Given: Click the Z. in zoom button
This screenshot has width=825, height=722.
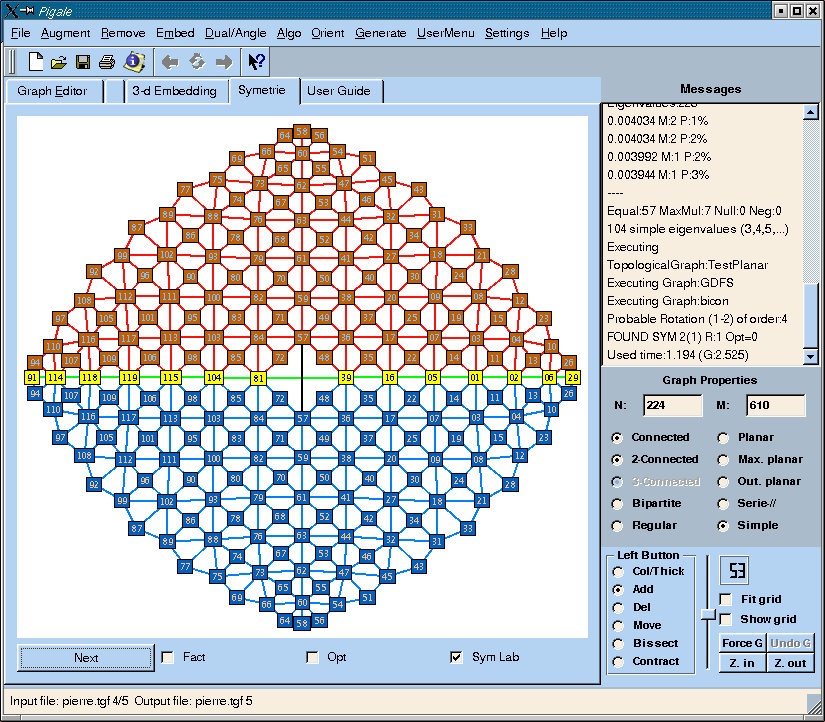Looking at the screenshot, I should click(741, 663).
